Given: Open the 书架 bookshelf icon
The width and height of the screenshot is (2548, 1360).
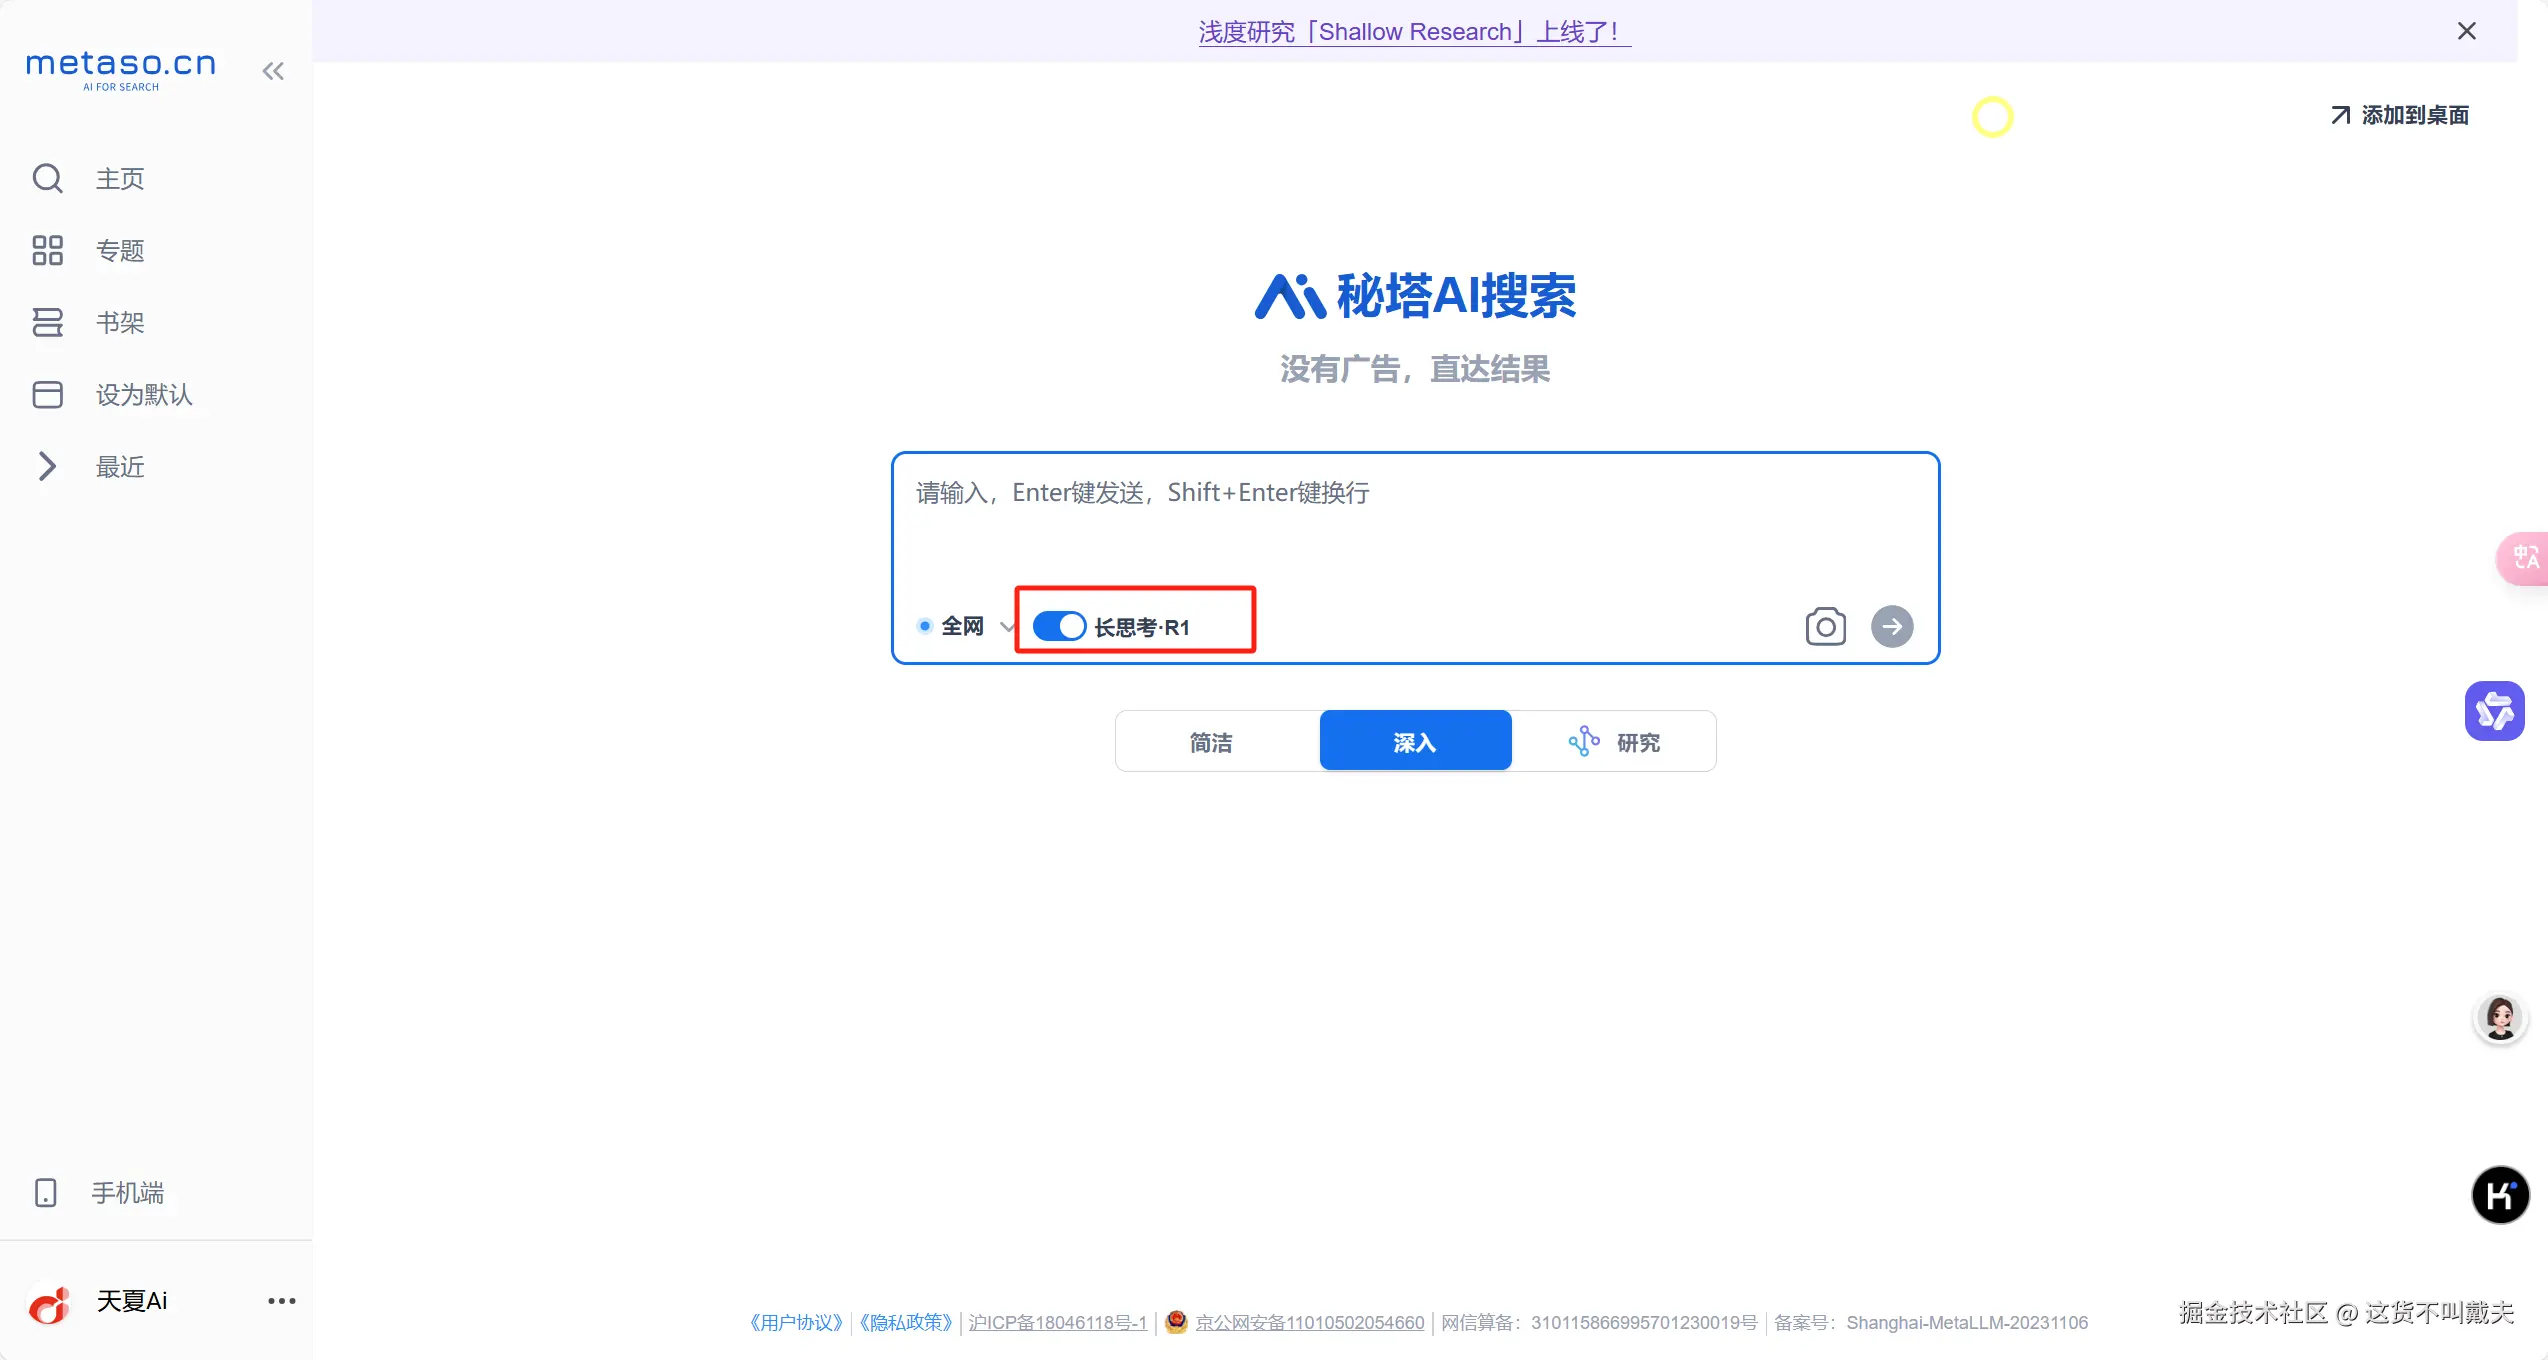Looking at the screenshot, I should point(47,323).
